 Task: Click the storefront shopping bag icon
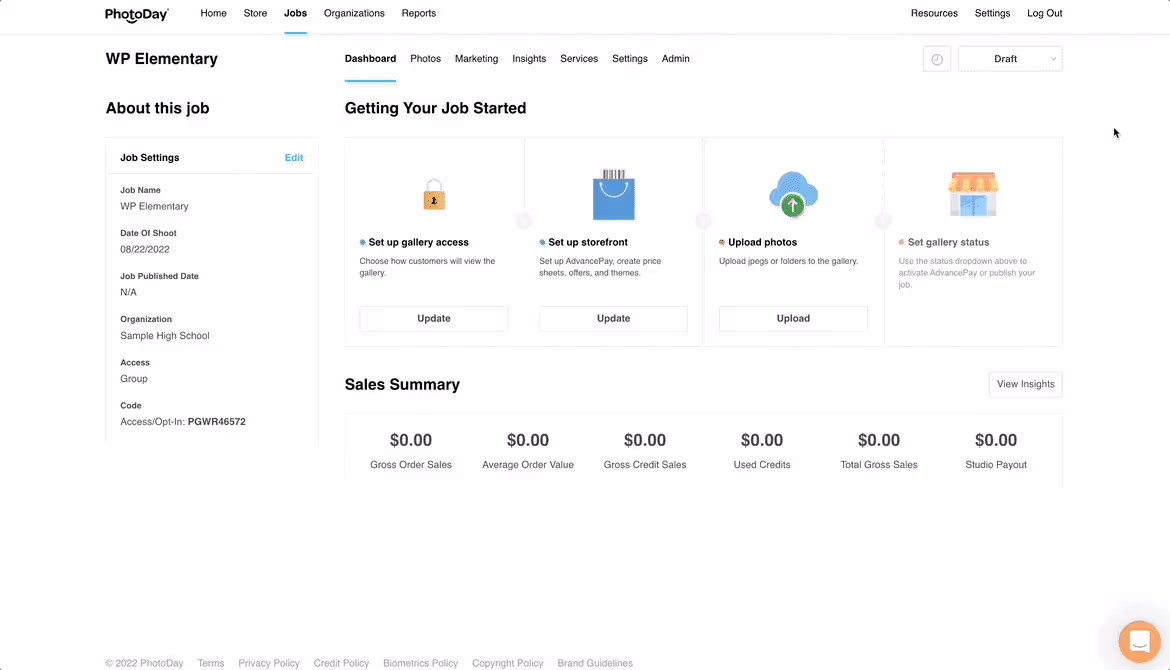613,195
